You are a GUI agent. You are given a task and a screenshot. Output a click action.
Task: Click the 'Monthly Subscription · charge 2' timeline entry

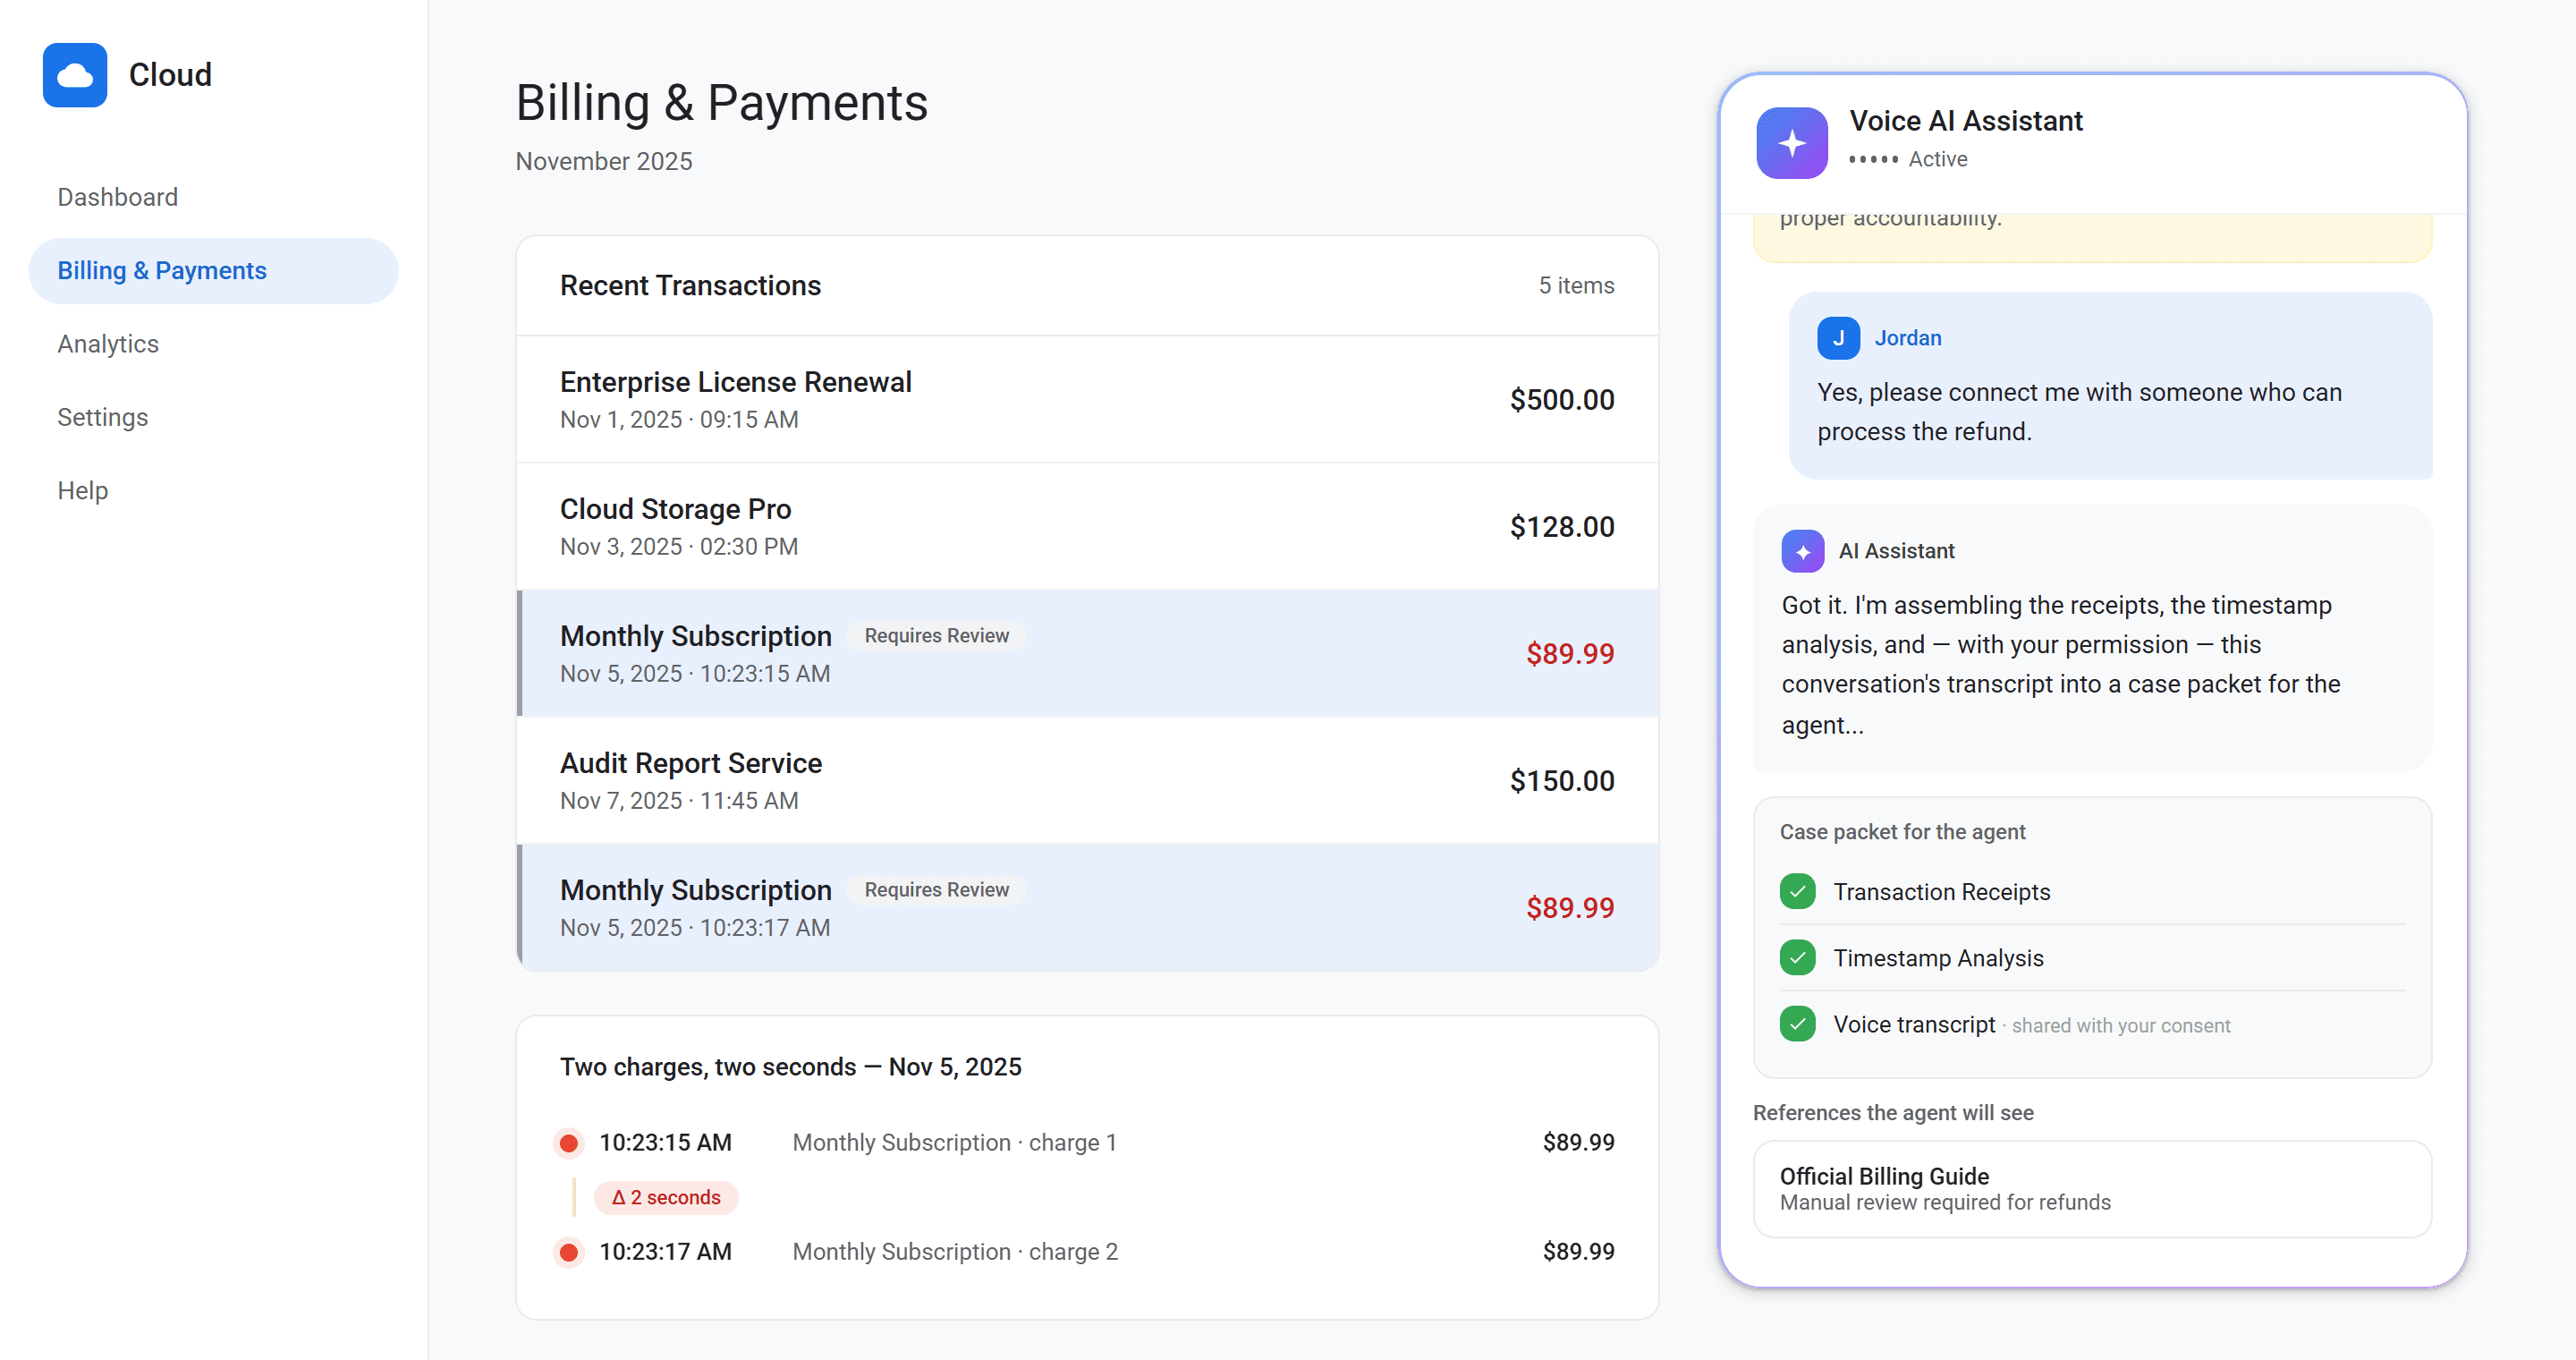(x=955, y=1252)
